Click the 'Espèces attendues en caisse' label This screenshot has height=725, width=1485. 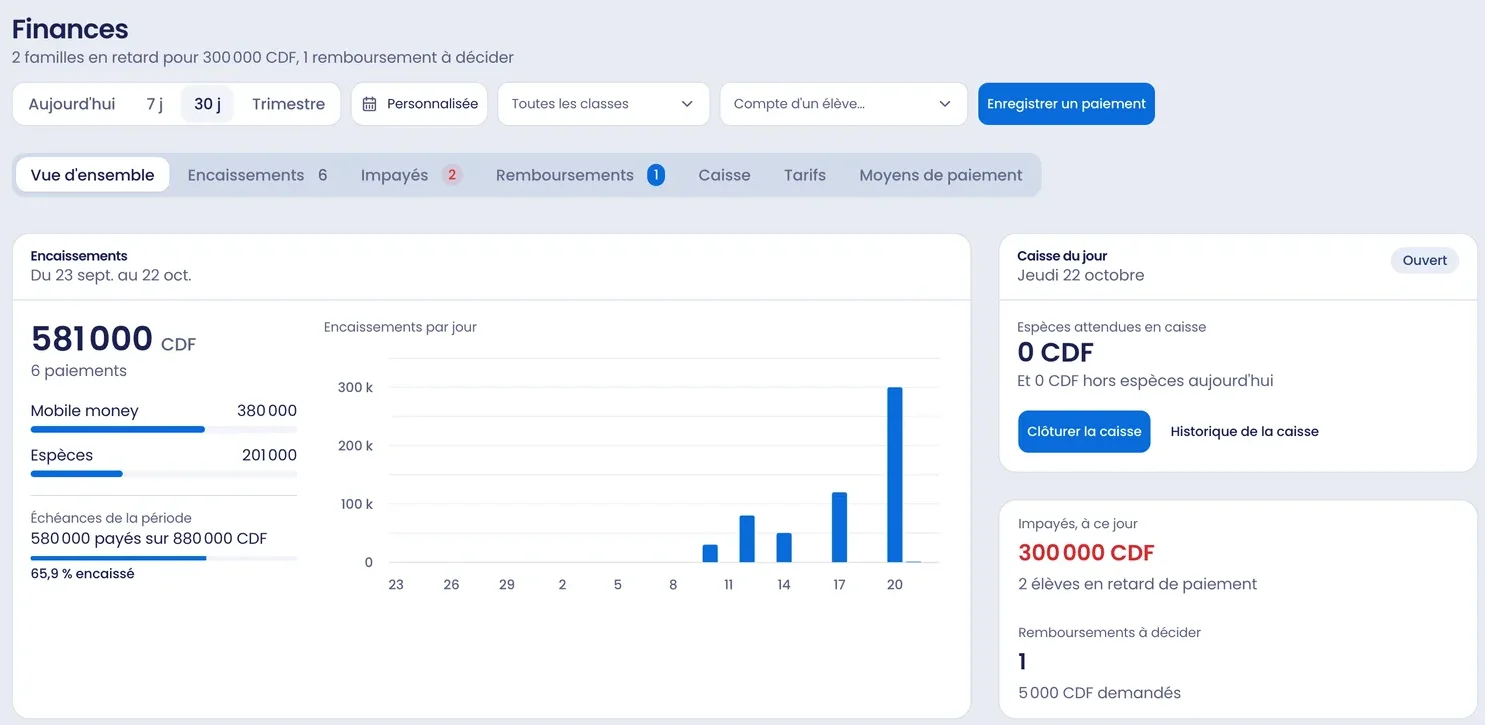(1112, 327)
